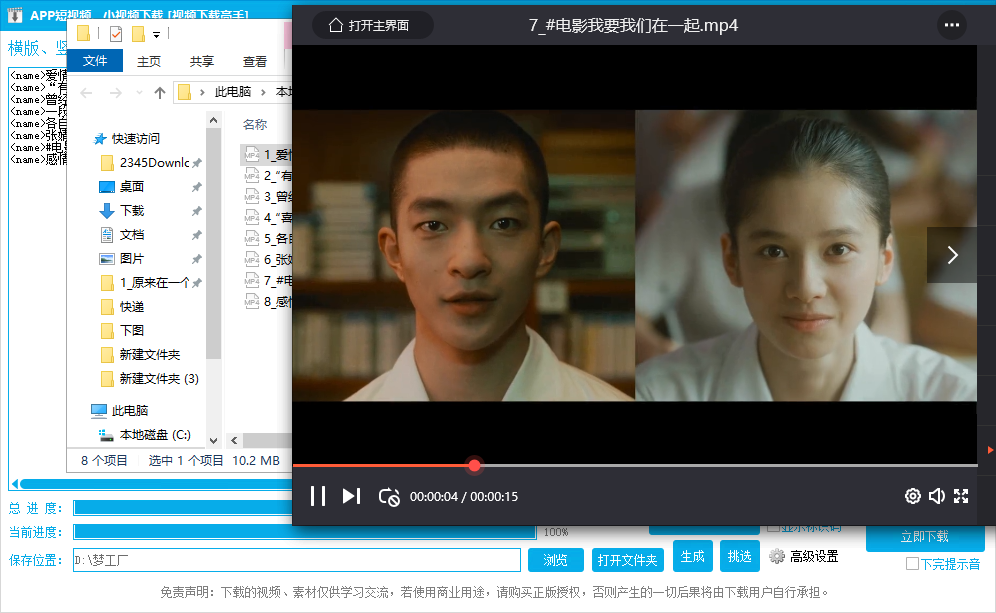Open the player settings gear

coord(912,496)
